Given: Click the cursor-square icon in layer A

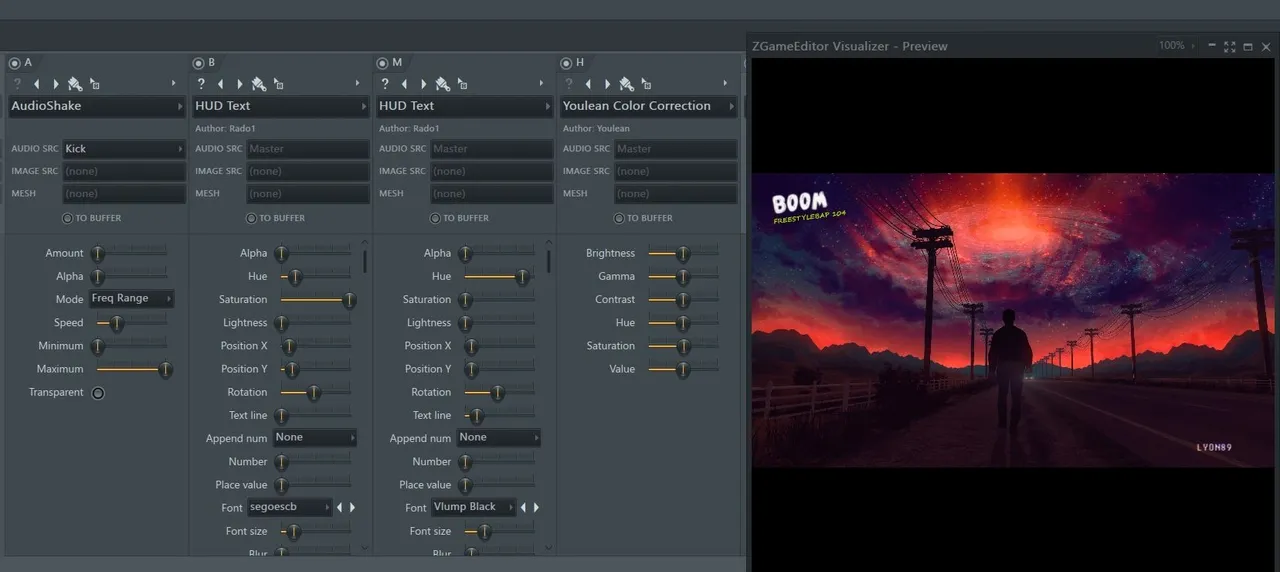Looking at the screenshot, I should (x=94, y=84).
